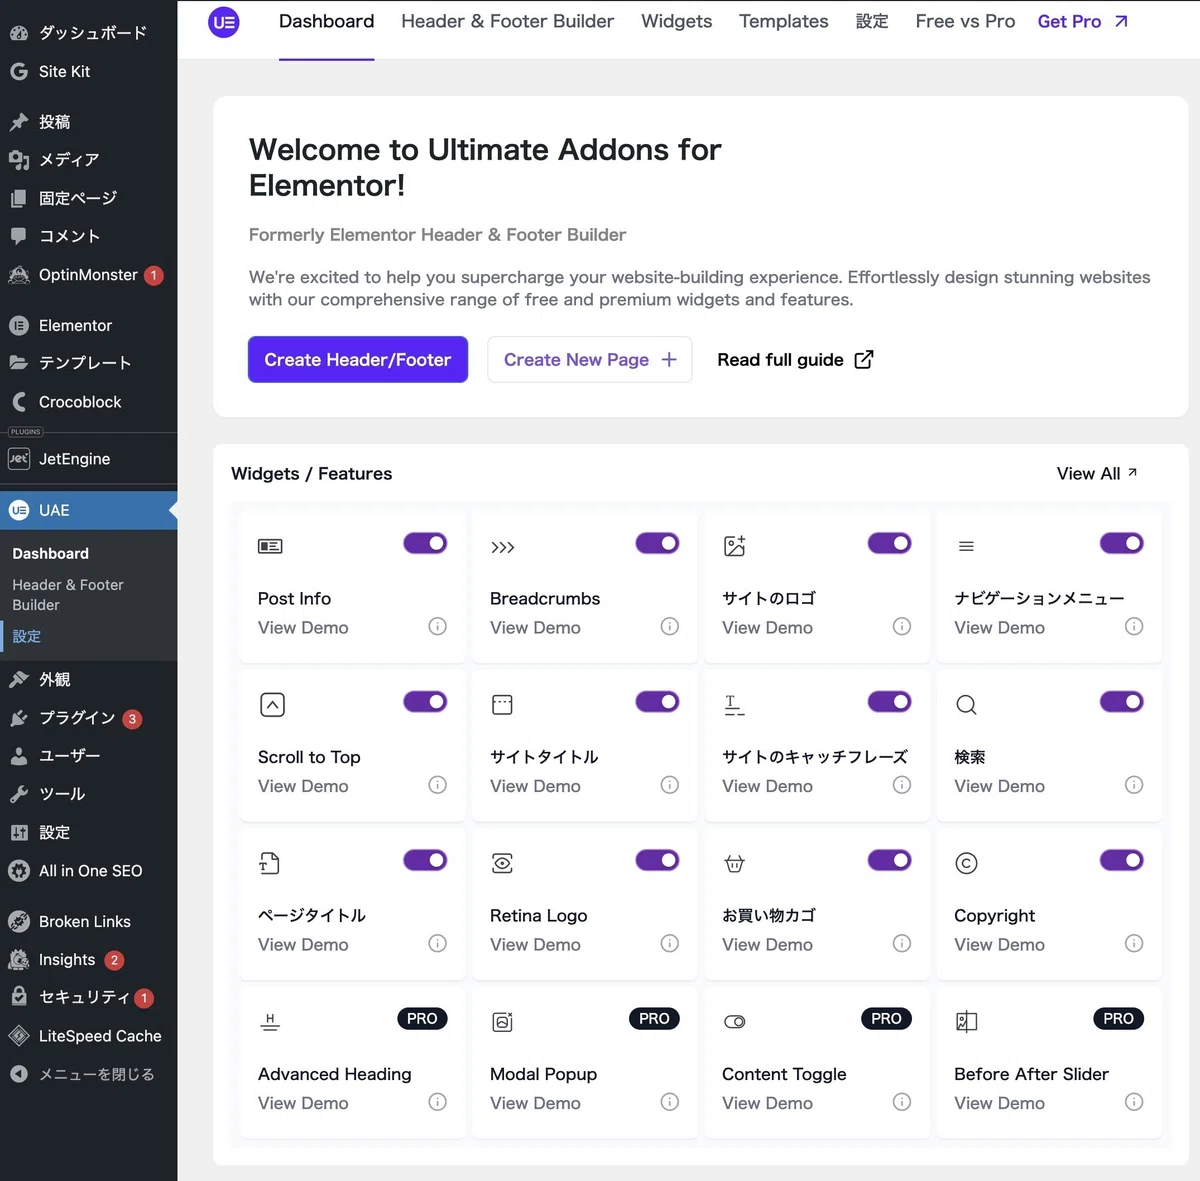Open View Demo for Modal Popup

[x=535, y=1103]
